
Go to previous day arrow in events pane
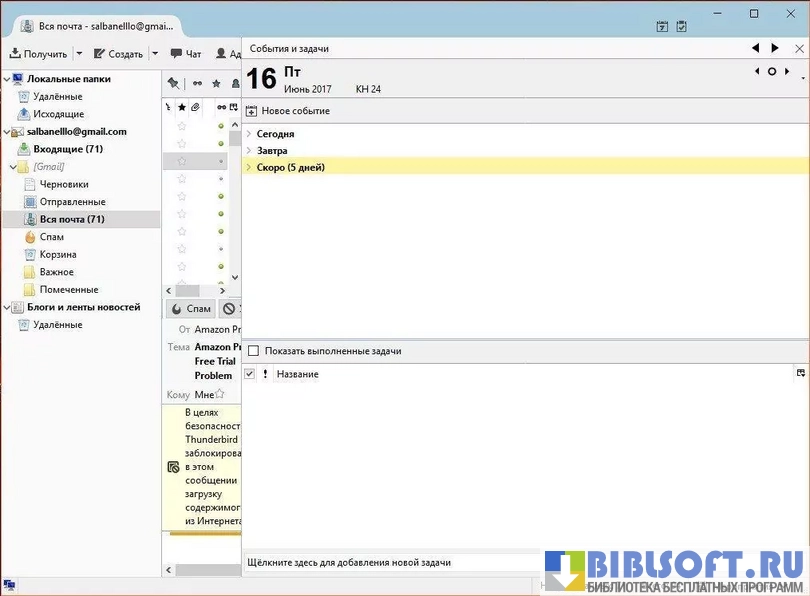757,71
